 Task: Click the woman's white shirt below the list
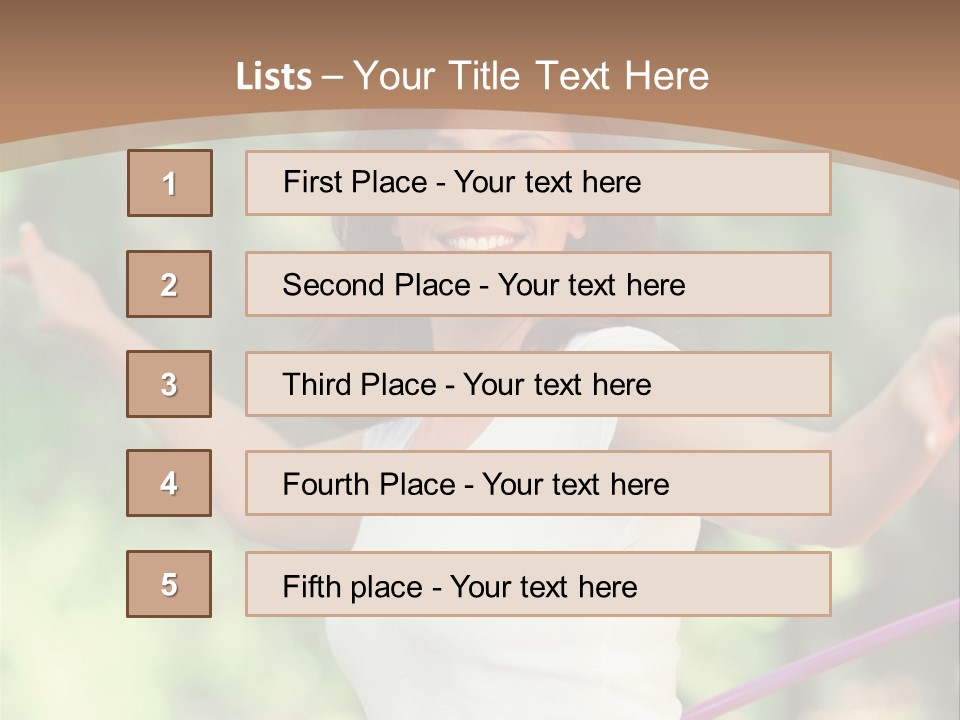pos(500,660)
